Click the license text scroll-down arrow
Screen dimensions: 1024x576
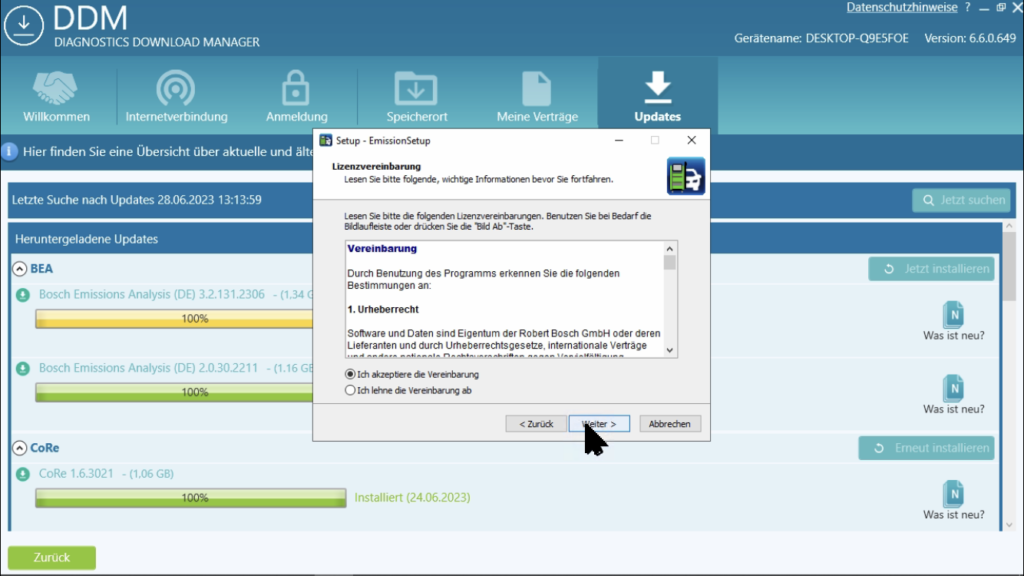(x=669, y=351)
